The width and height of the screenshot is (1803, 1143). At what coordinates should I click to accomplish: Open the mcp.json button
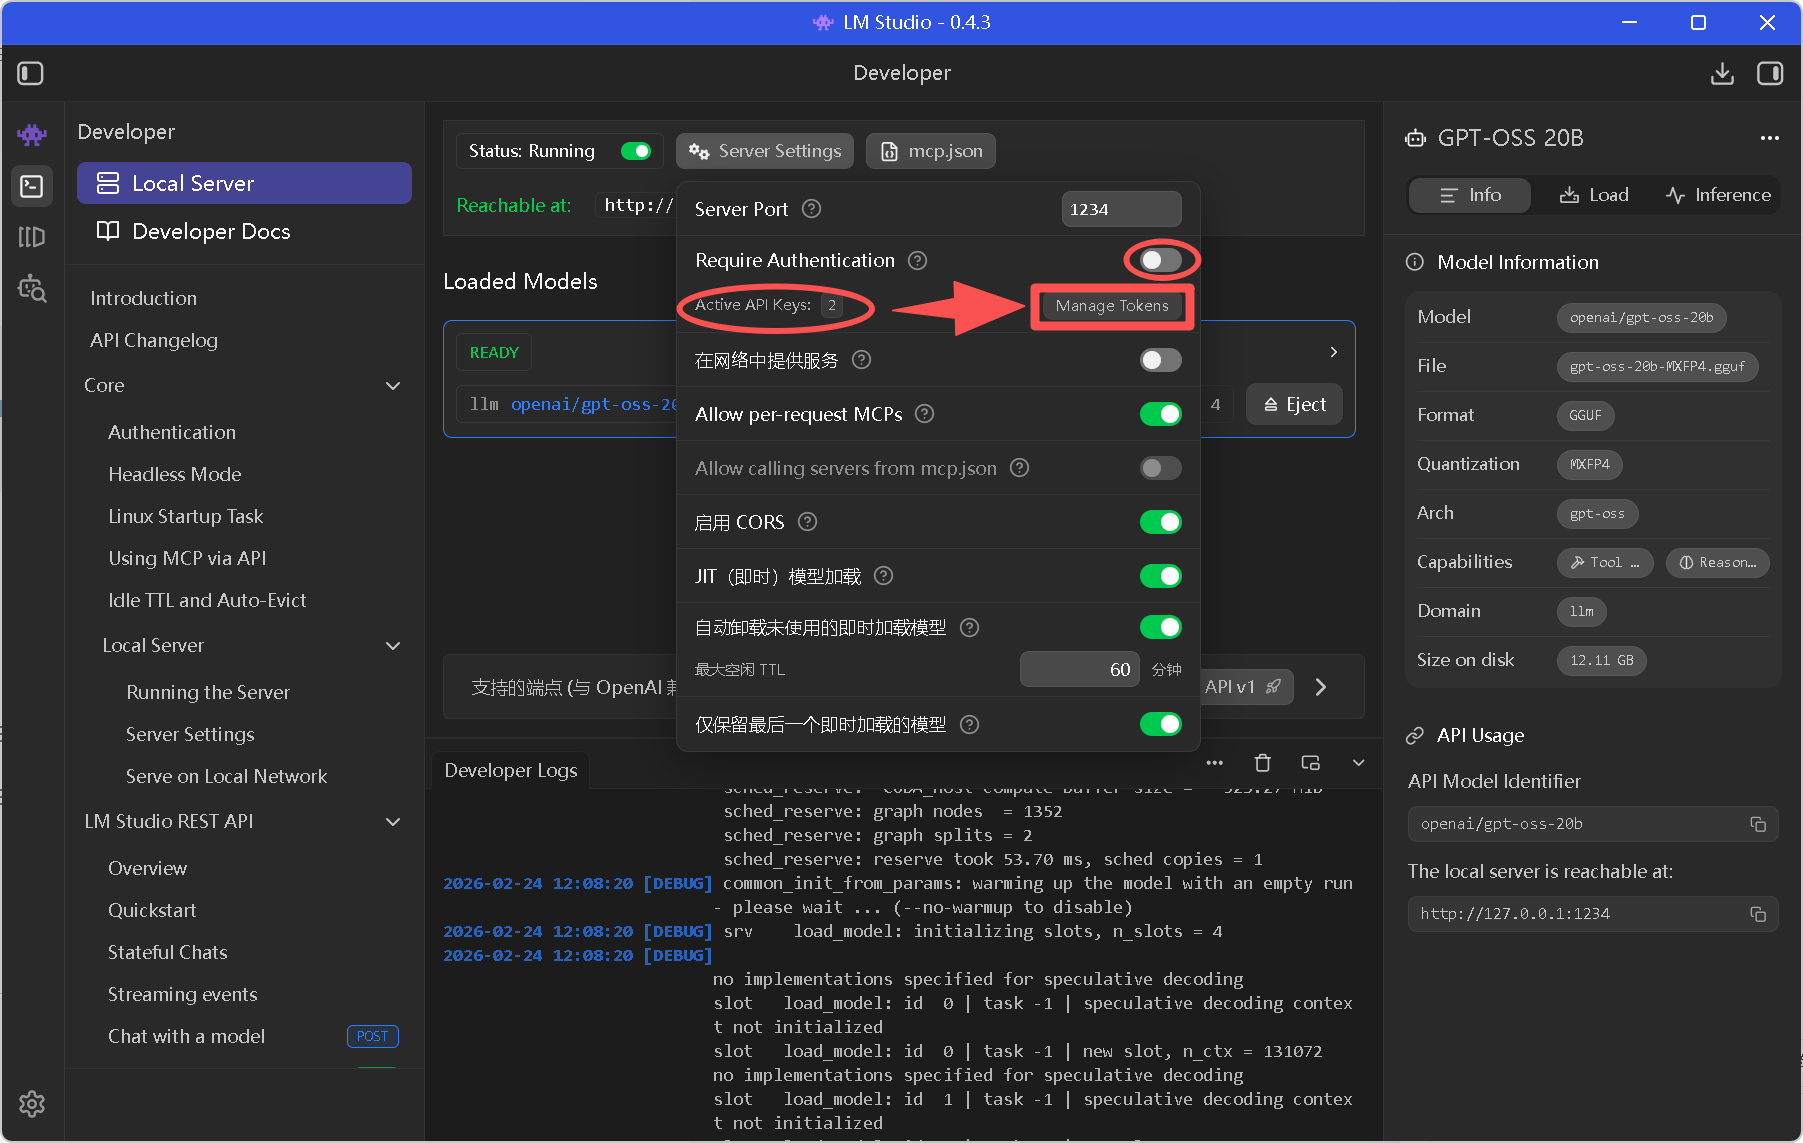[x=931, y=151]
